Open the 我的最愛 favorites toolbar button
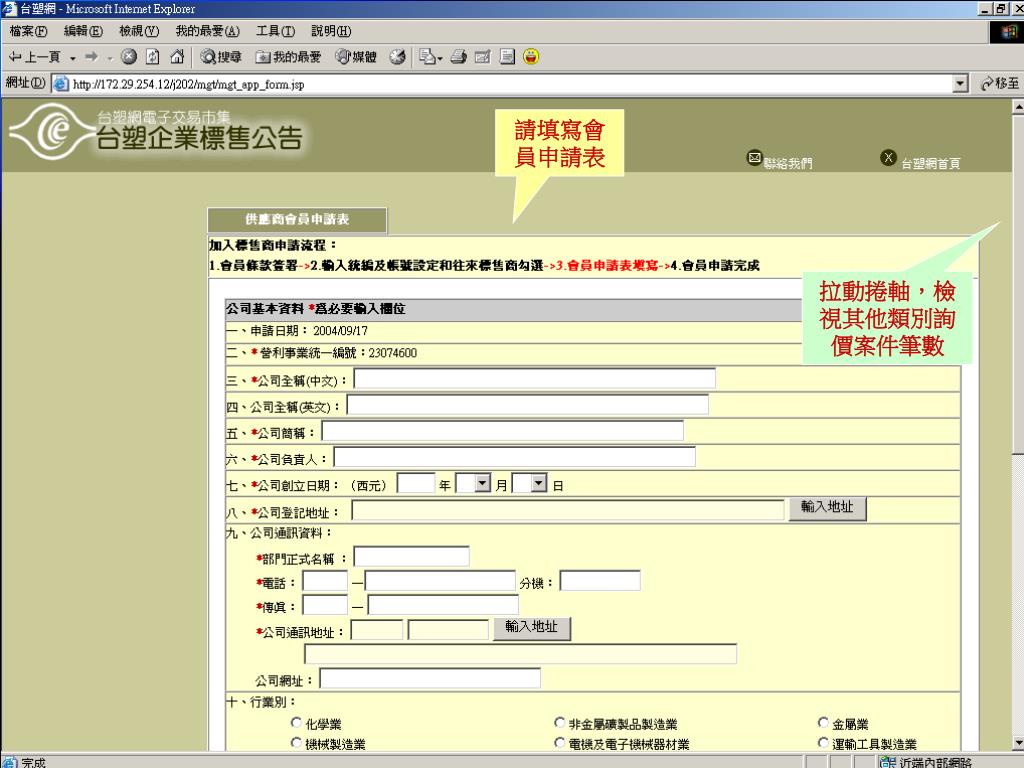The image size is (1024, 768). (289, 57)
